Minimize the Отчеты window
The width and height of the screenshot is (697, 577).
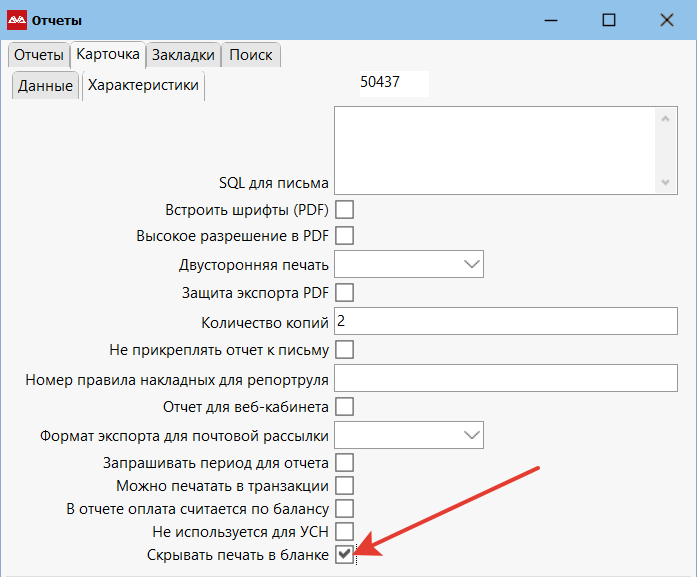point(548,20)
